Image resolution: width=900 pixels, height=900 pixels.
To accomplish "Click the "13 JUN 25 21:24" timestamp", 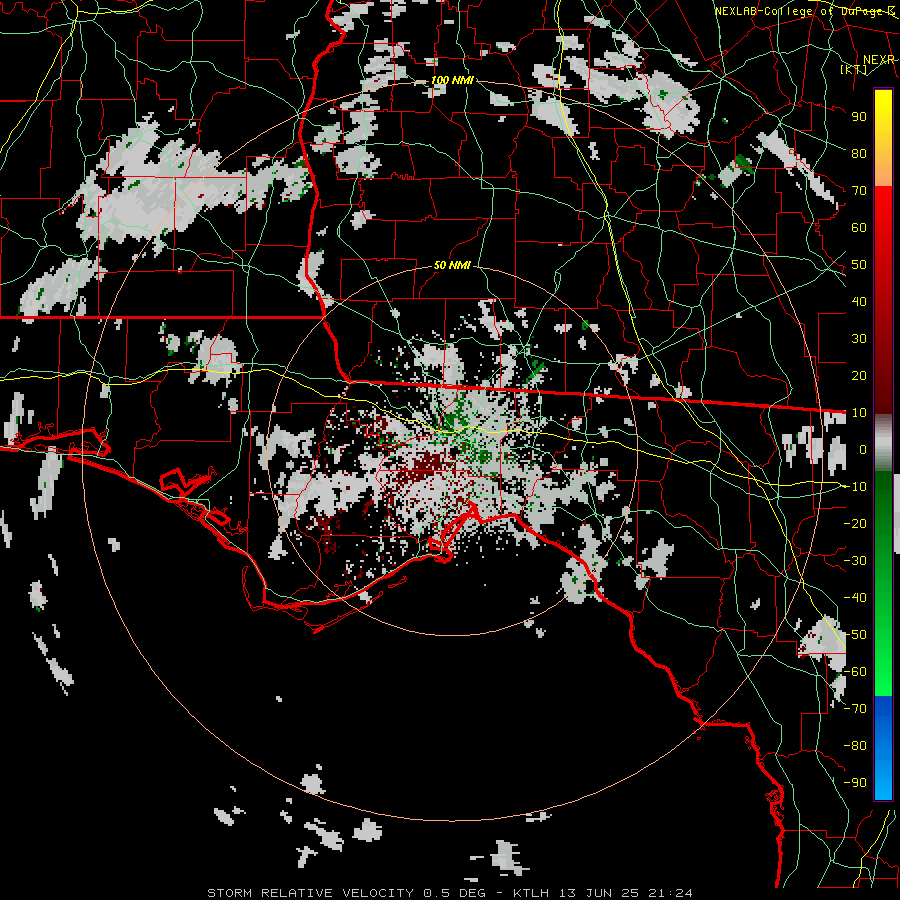I will pos(626,893).
